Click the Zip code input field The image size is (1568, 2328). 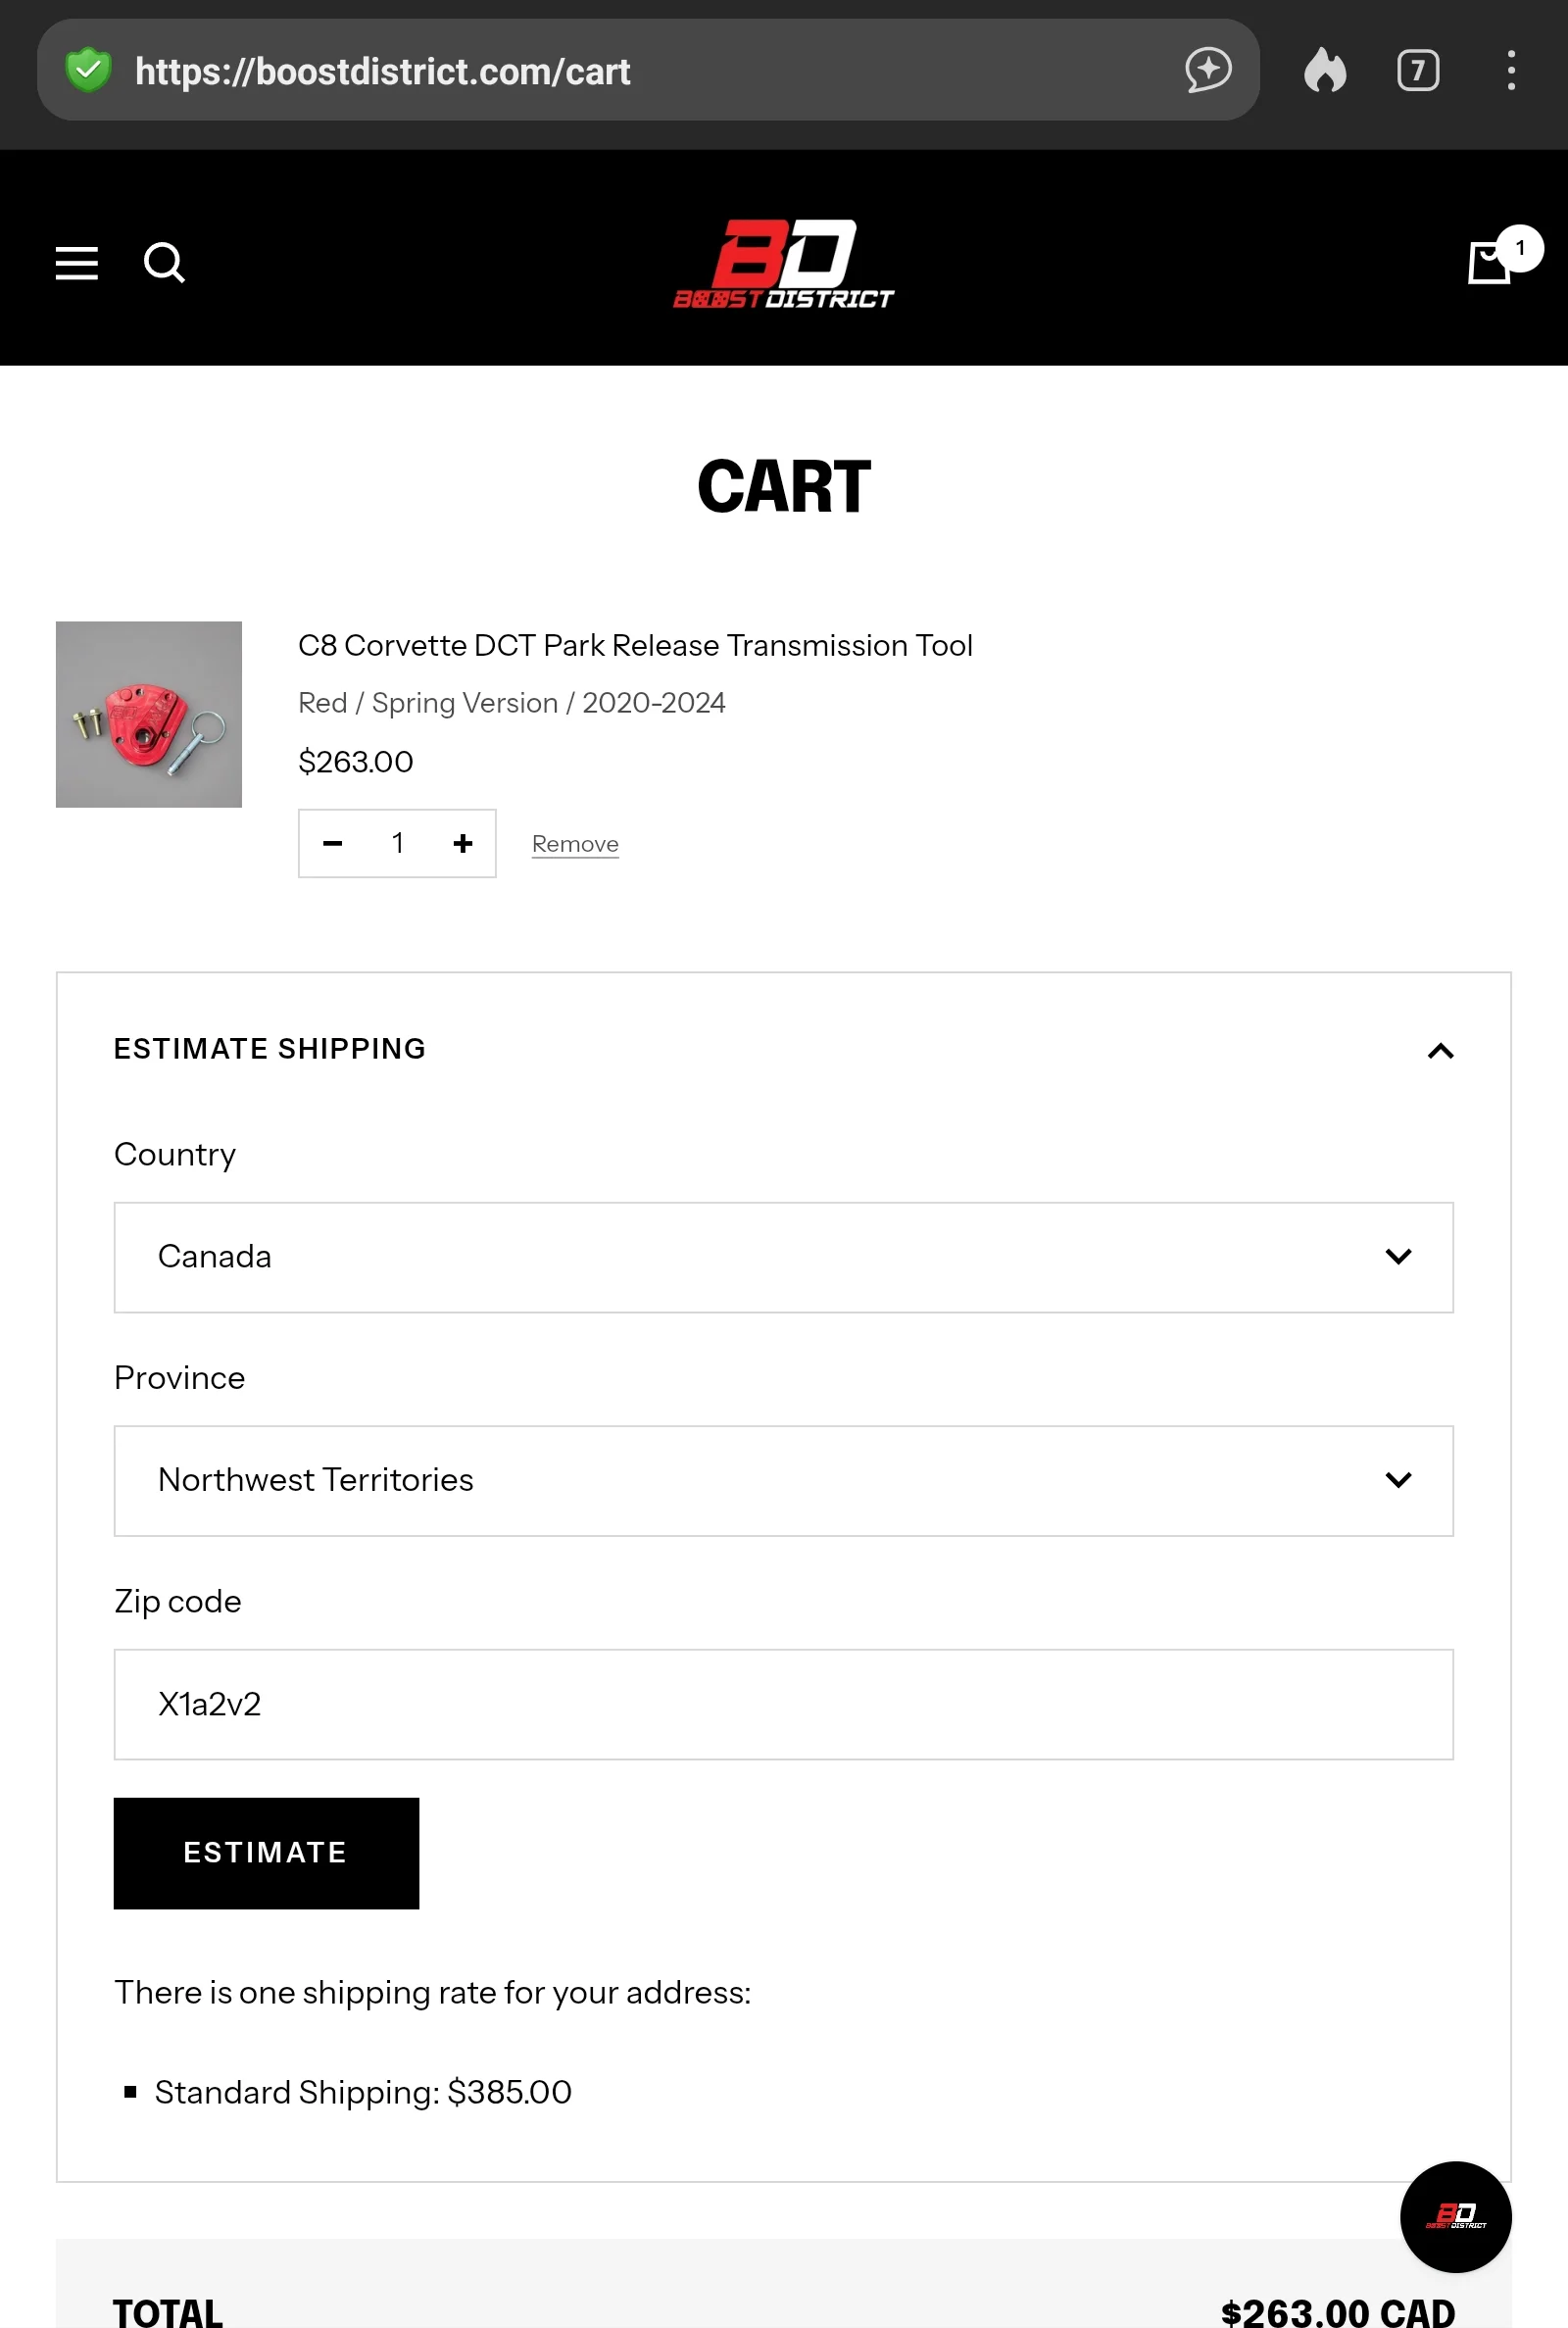(783, 1704)
